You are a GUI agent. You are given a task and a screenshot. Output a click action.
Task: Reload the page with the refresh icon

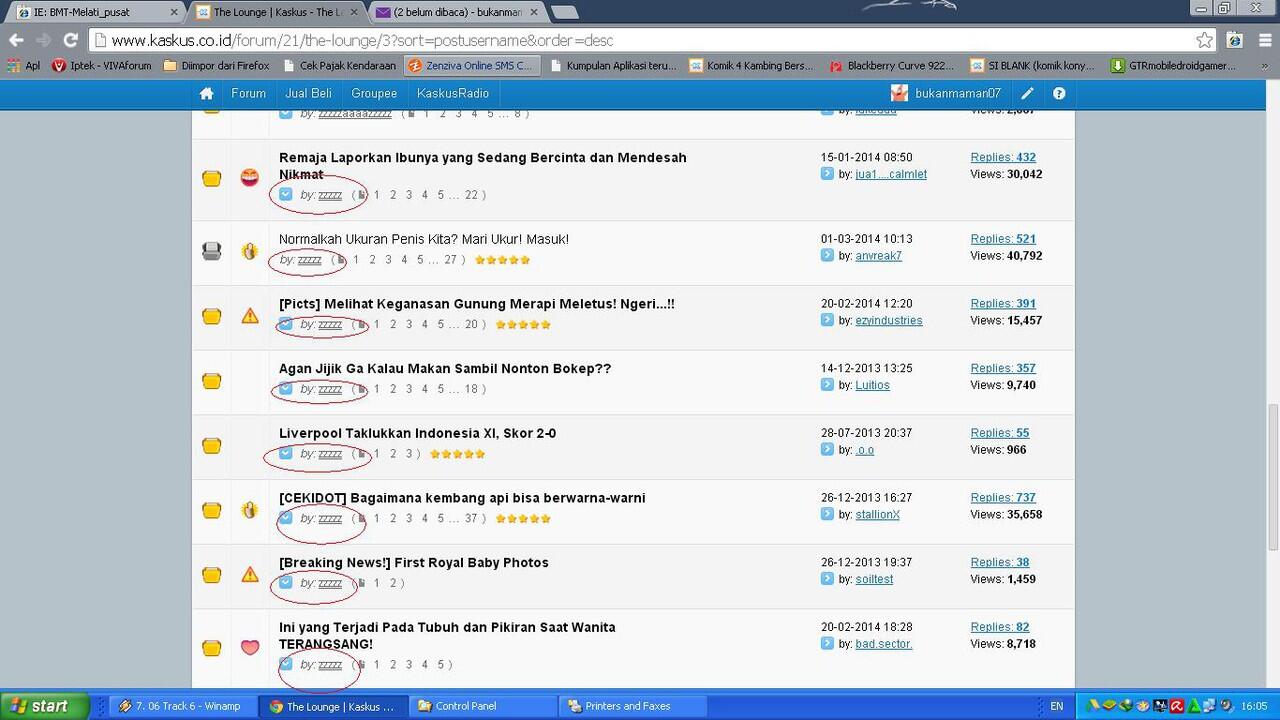pyautogui.click(x=70, y=41)
